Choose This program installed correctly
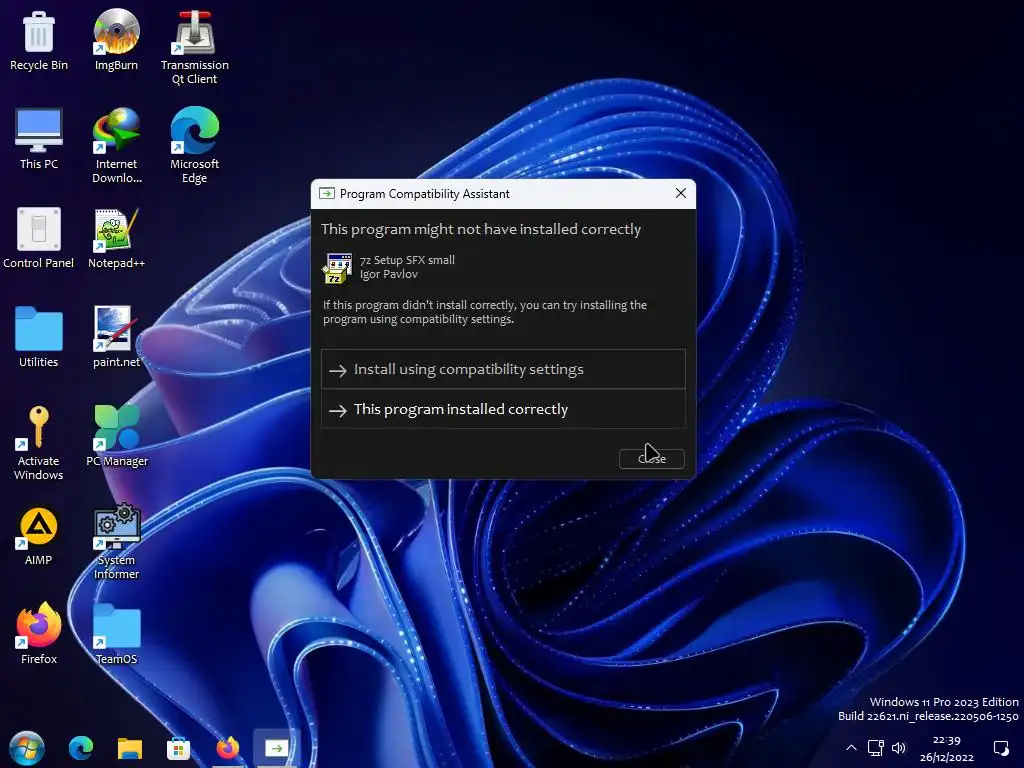This screenshot has width=1024, height=768. (503, 409)
